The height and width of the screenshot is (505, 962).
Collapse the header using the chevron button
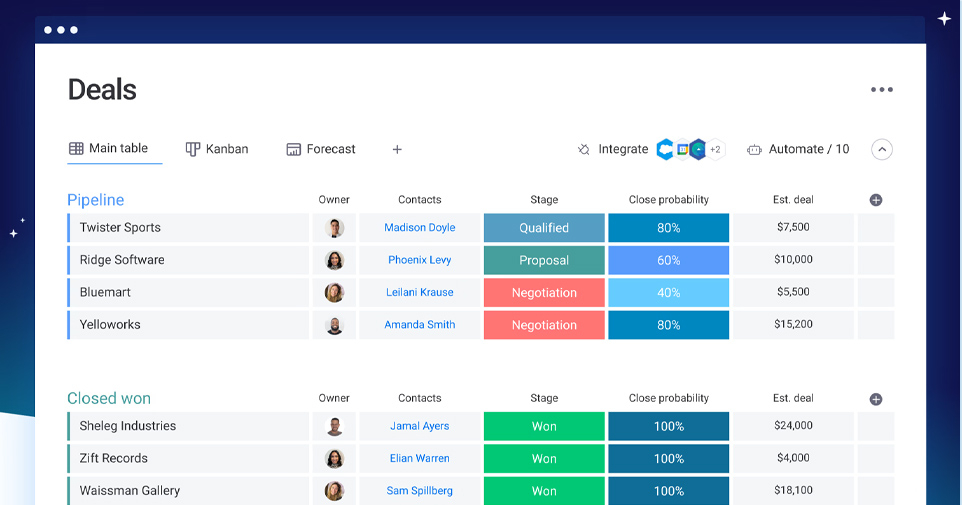tap(882, 150)
